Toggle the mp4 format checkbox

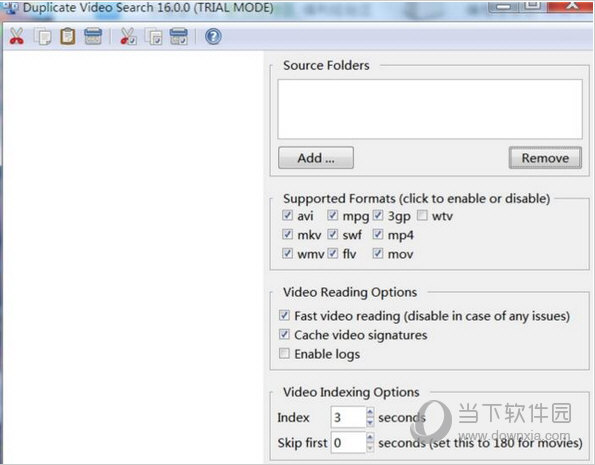pos(378,234)
